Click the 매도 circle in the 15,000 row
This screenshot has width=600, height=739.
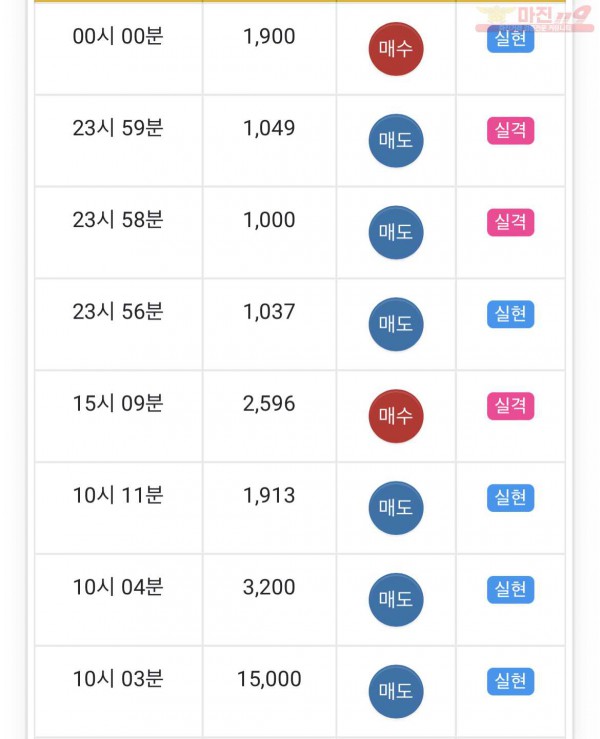(x=396, y=691)
